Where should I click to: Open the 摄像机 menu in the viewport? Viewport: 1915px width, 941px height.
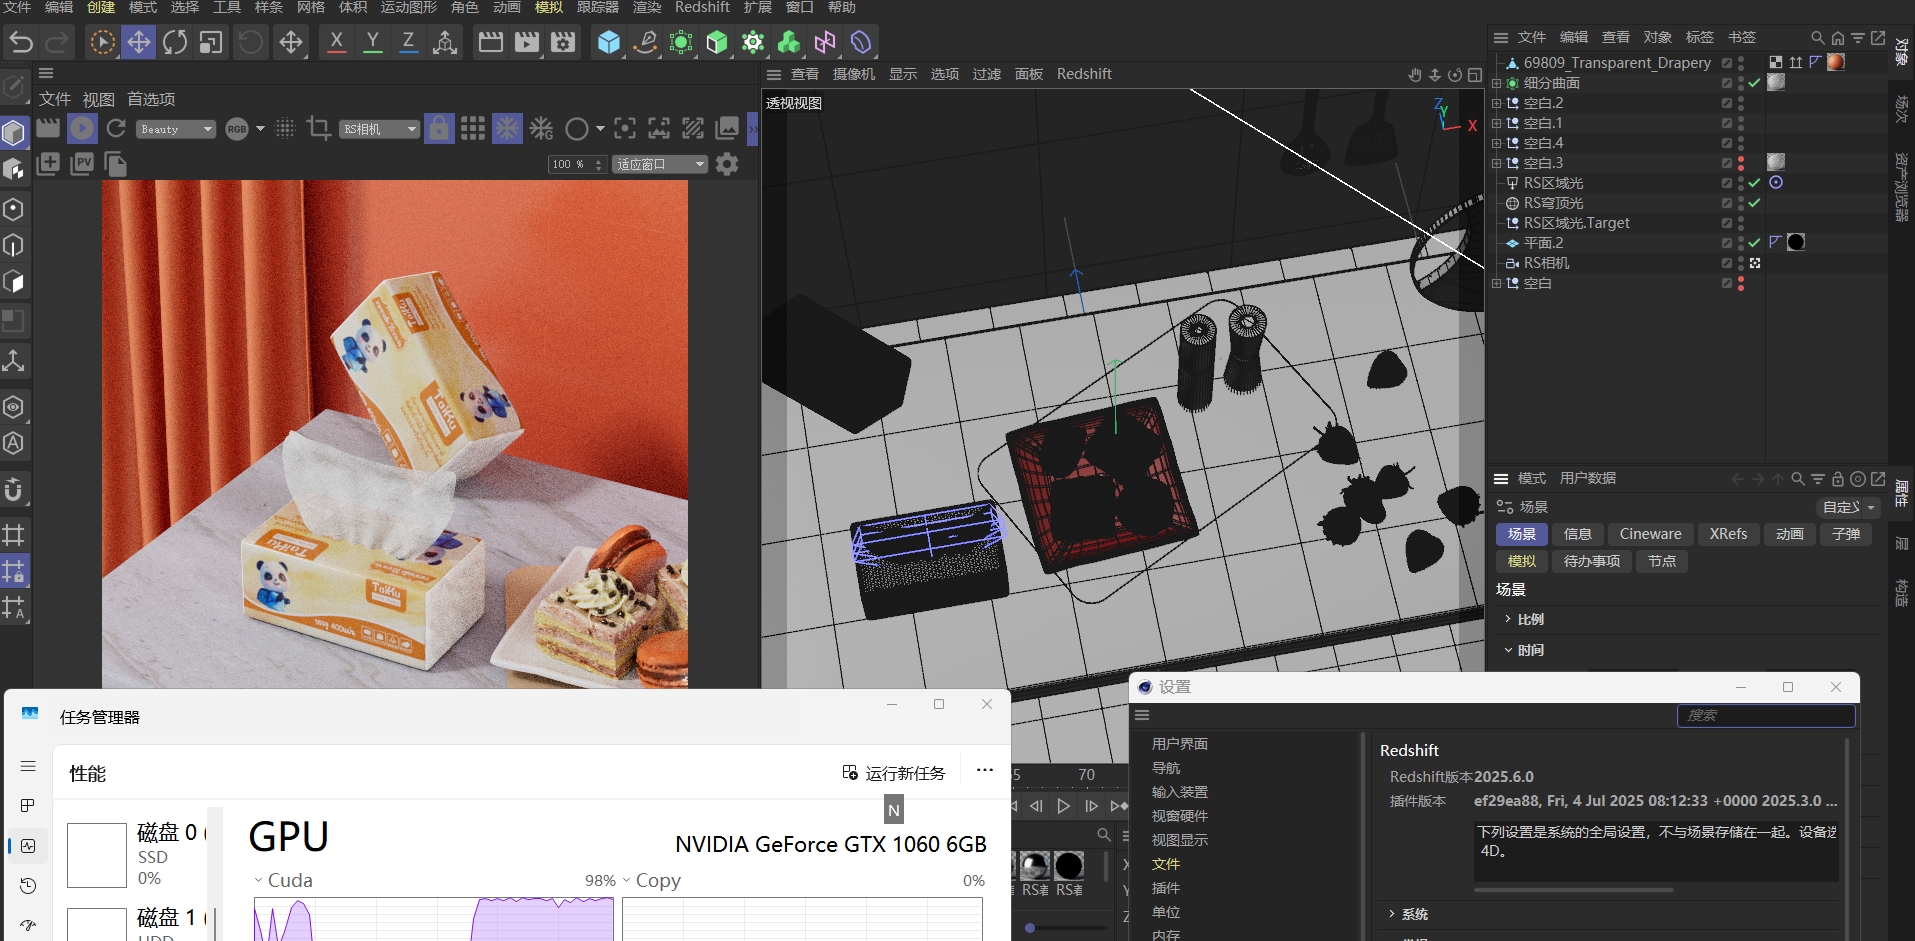(853, 74)
